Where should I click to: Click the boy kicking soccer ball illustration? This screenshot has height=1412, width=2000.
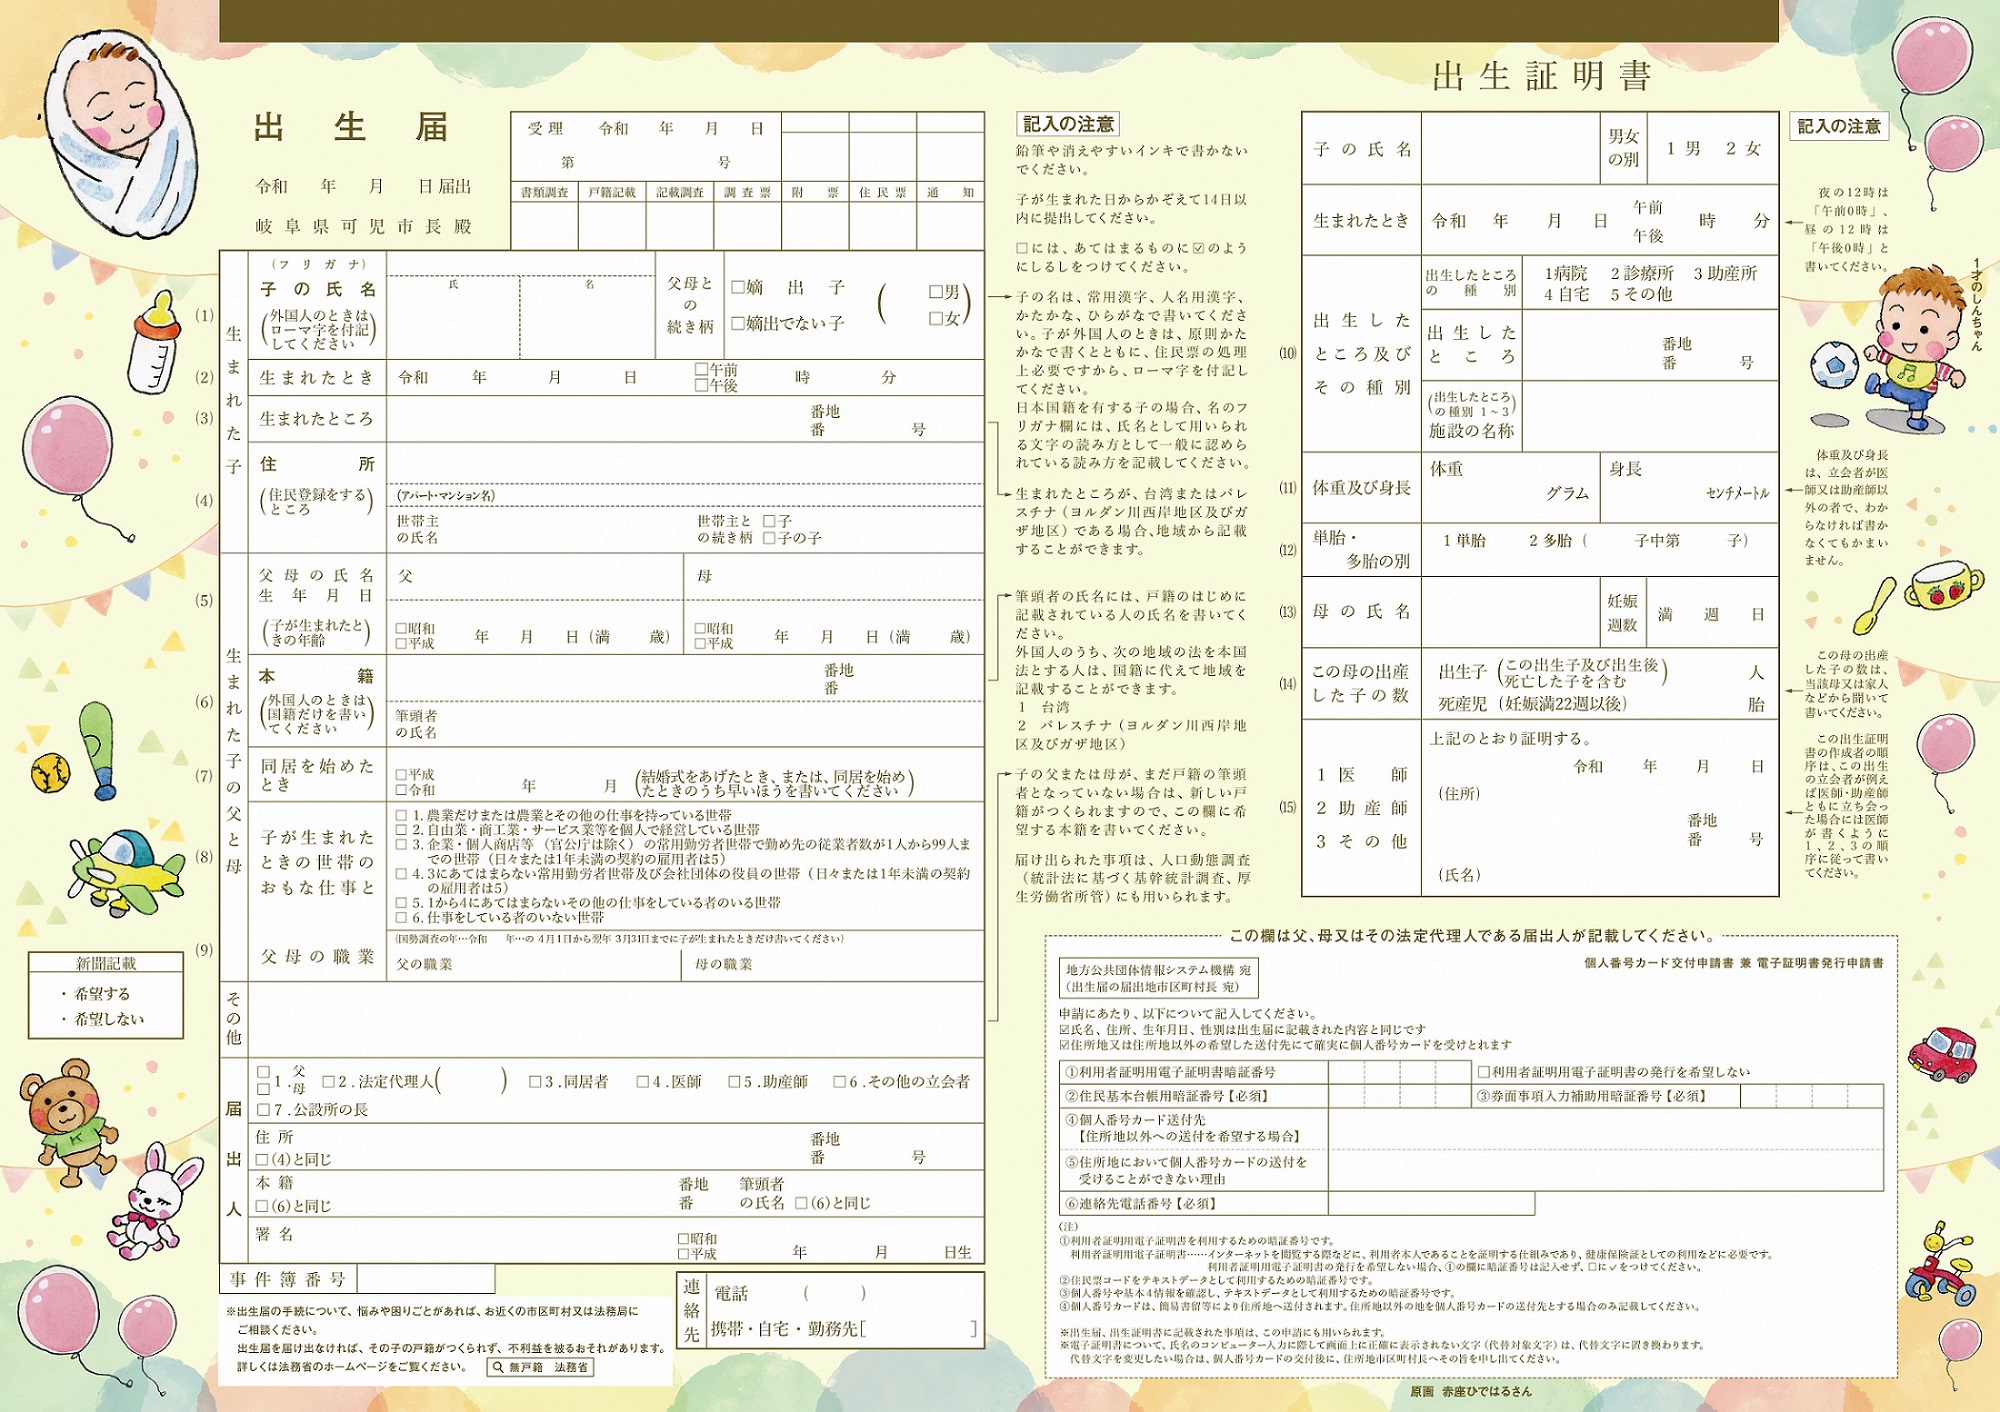(1888, 350)
